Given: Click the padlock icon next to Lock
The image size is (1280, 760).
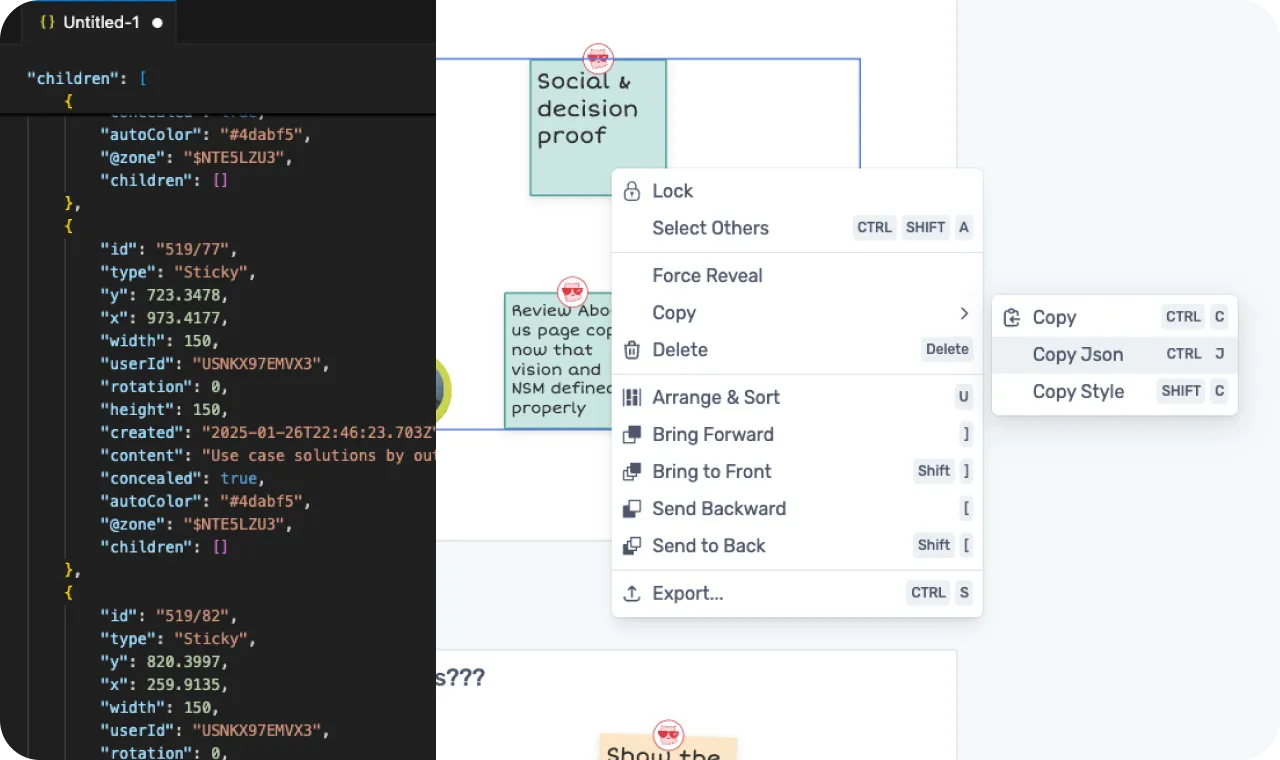Looking at the screenshot, I should pos(631,190).
